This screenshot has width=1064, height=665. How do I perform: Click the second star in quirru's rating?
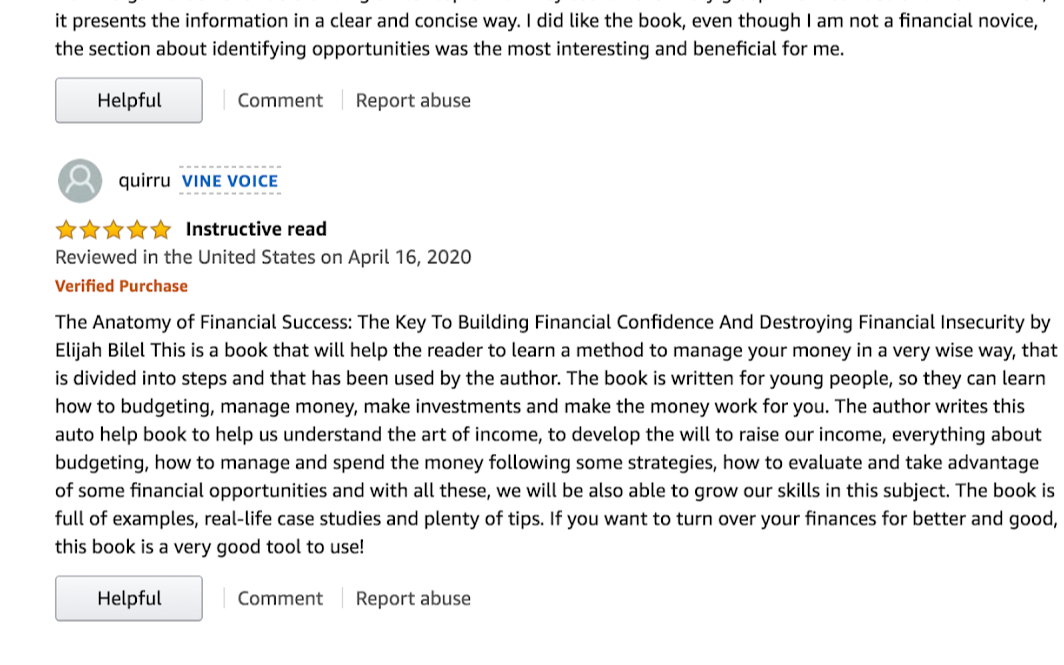coord(90,230)
